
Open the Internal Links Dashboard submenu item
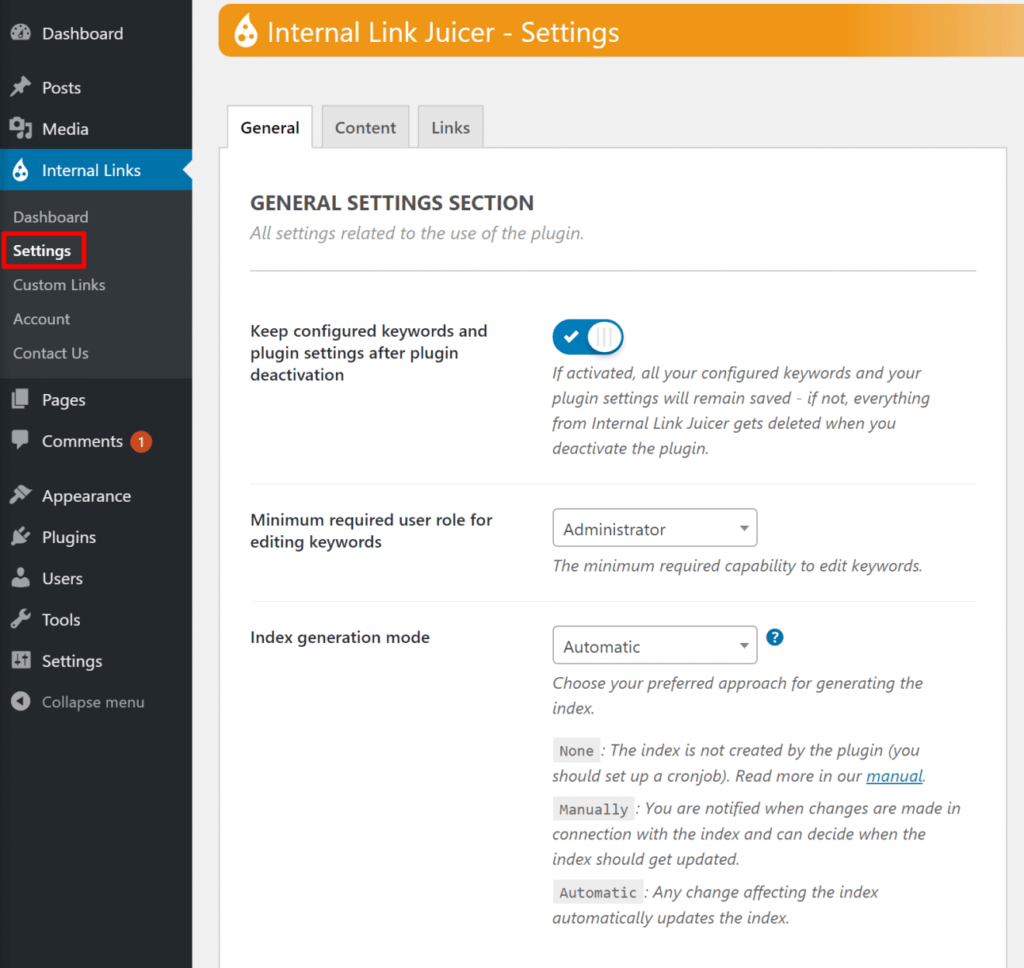coord(51,217)
